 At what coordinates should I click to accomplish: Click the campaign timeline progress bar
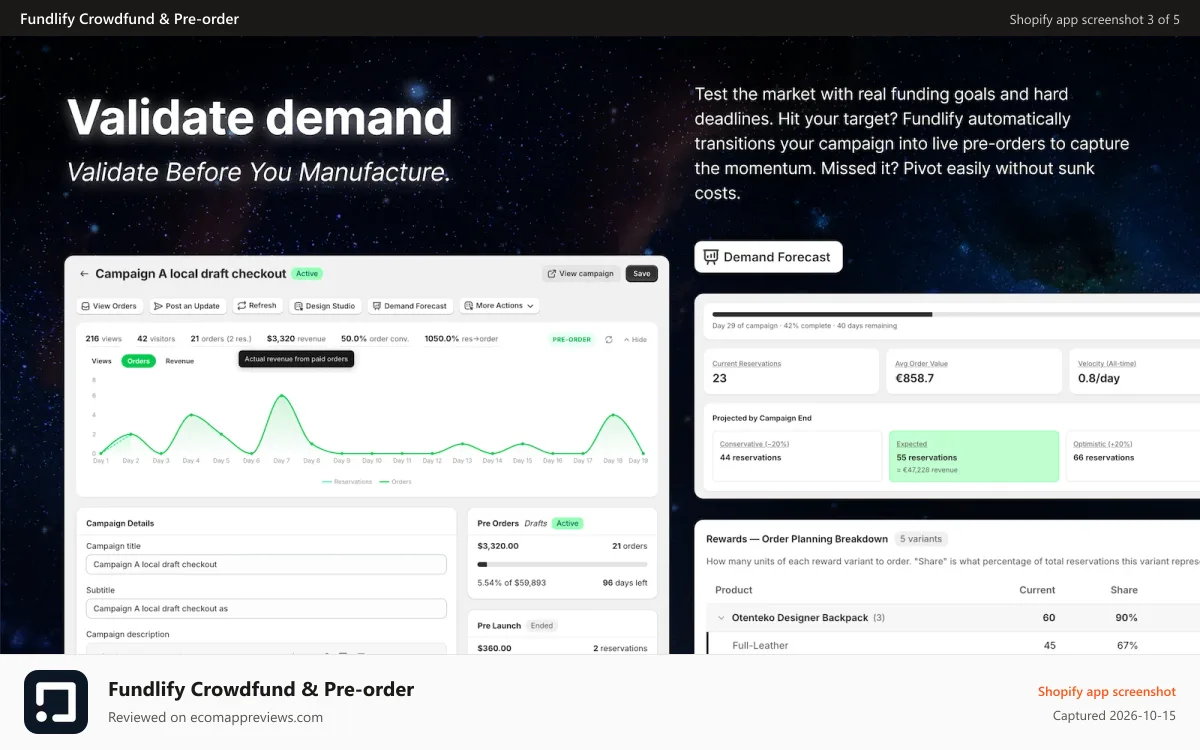956,314
